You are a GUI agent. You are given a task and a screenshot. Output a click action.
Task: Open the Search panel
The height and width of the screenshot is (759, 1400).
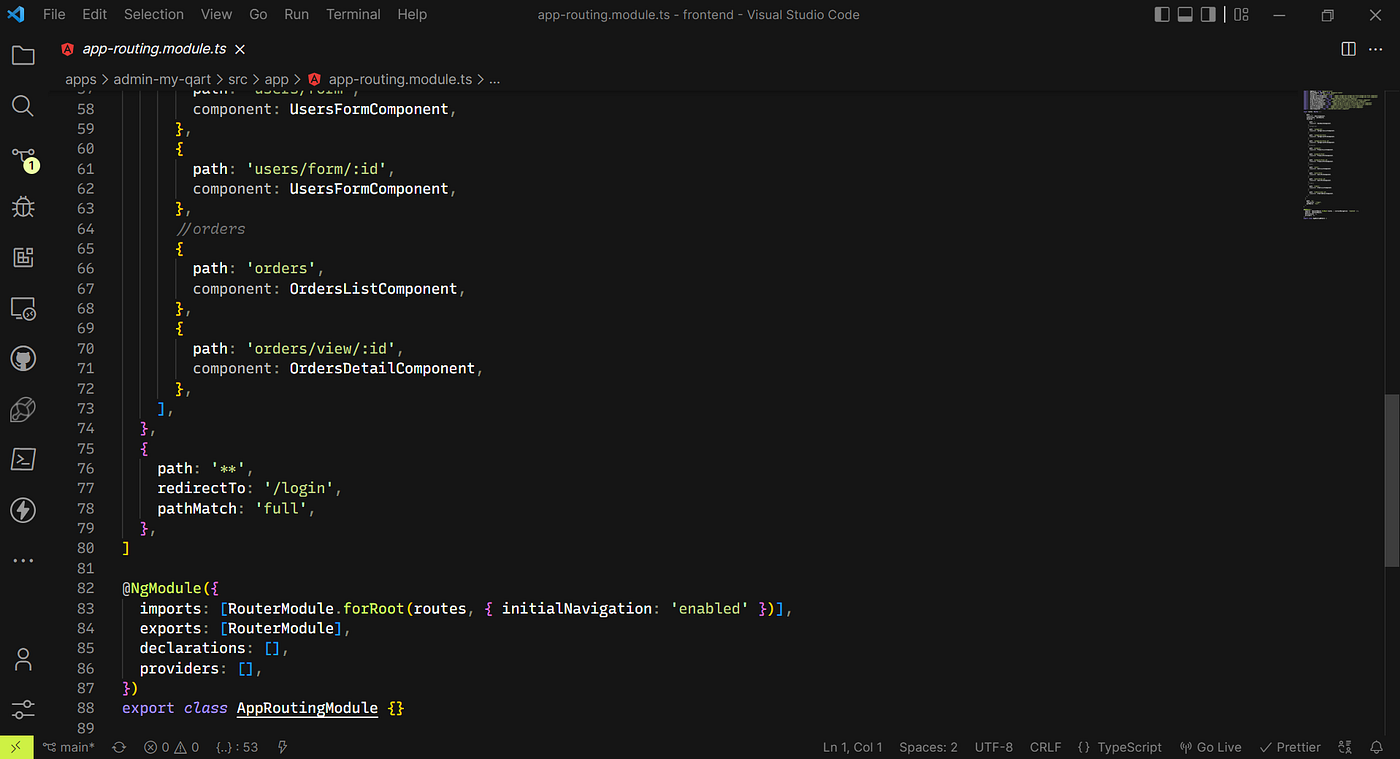[x=22, y=105]
